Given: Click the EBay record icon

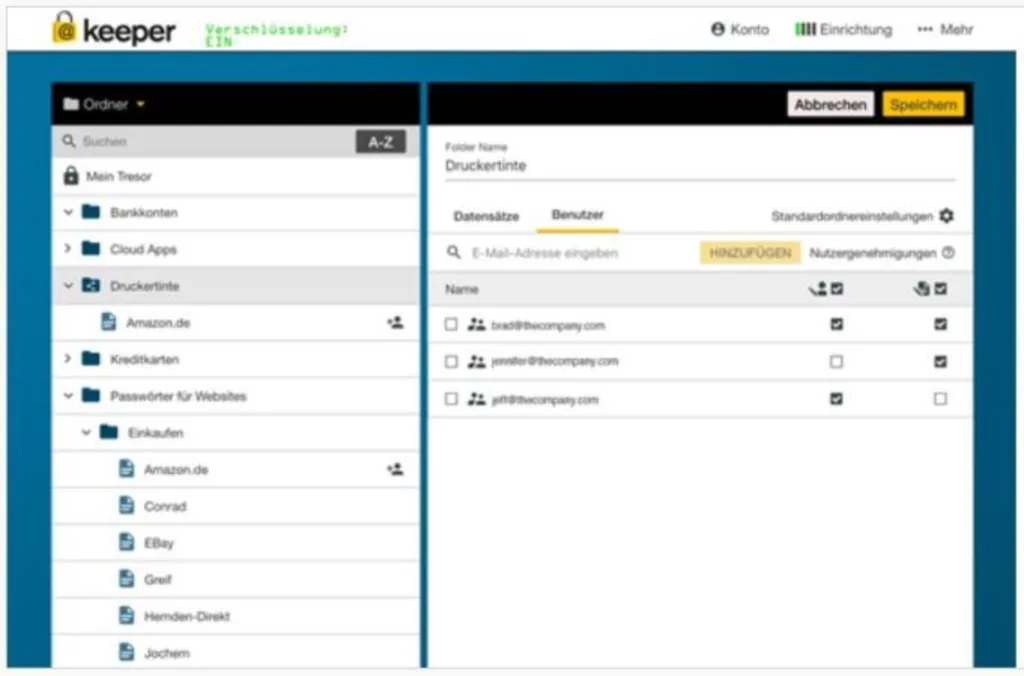Looking at the screenshot, I should click(x=127, y=542).
